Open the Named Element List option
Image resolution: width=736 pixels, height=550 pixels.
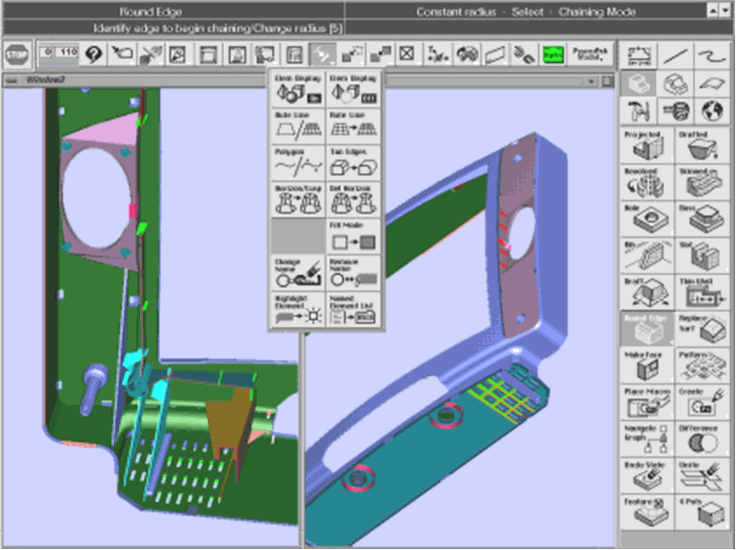[353, 310]
